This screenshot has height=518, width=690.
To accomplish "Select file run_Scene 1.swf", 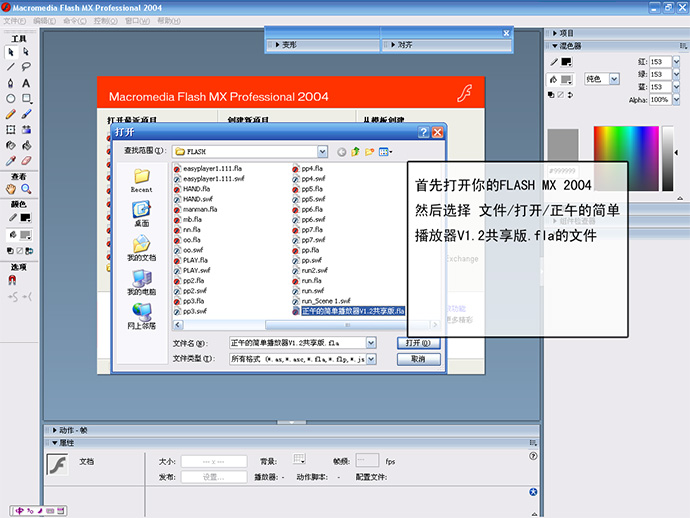I will tap(322, 301).
